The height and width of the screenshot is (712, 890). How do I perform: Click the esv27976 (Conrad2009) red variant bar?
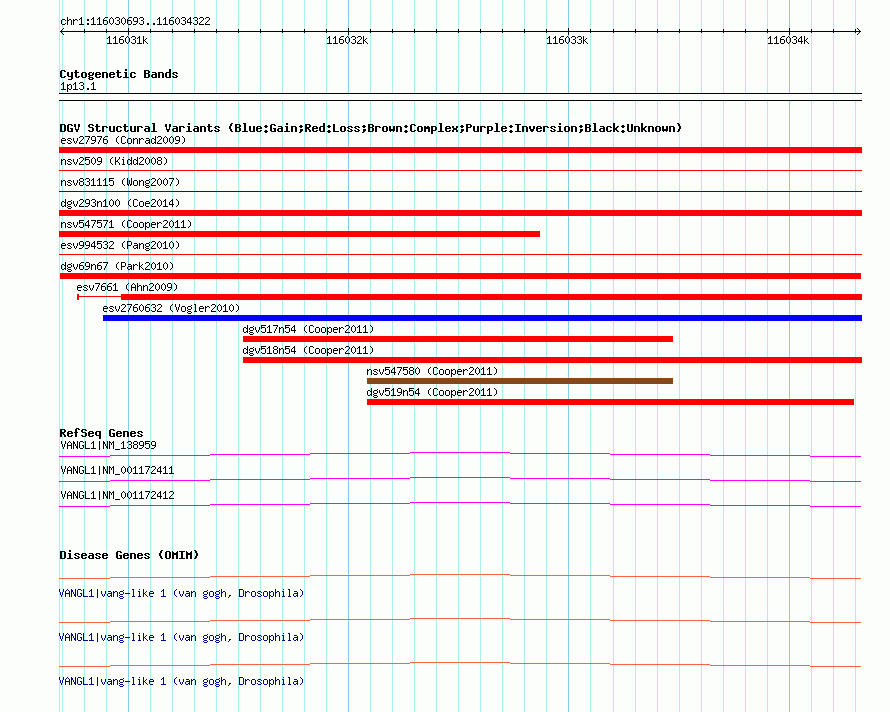coord(460,150)
